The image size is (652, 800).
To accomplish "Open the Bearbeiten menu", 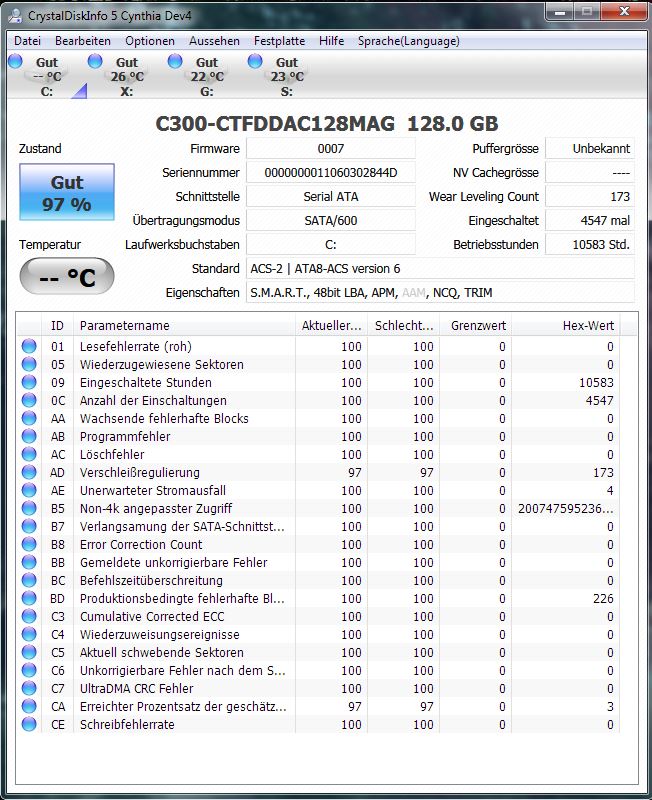I will [x=83, y=41].
